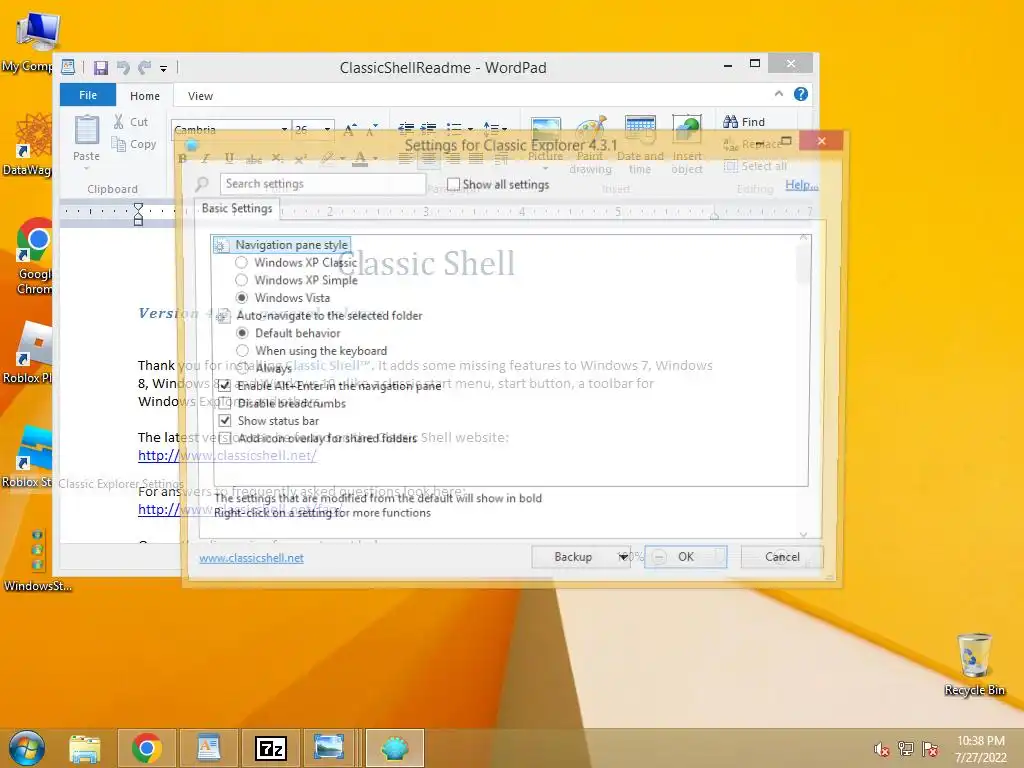Click the Decrease indent icon in WordPad
Image resolution: width=1024 pixels, height=768 pixels.
coord(406,128)
